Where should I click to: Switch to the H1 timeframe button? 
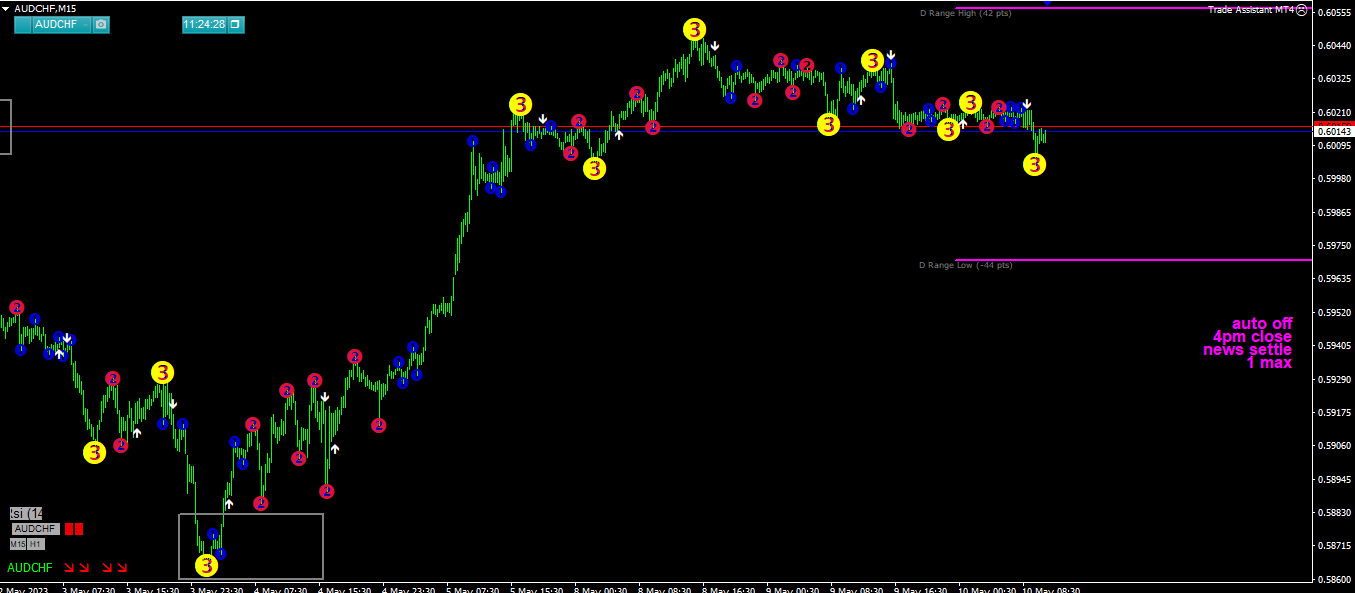click(x=36, y=544)
